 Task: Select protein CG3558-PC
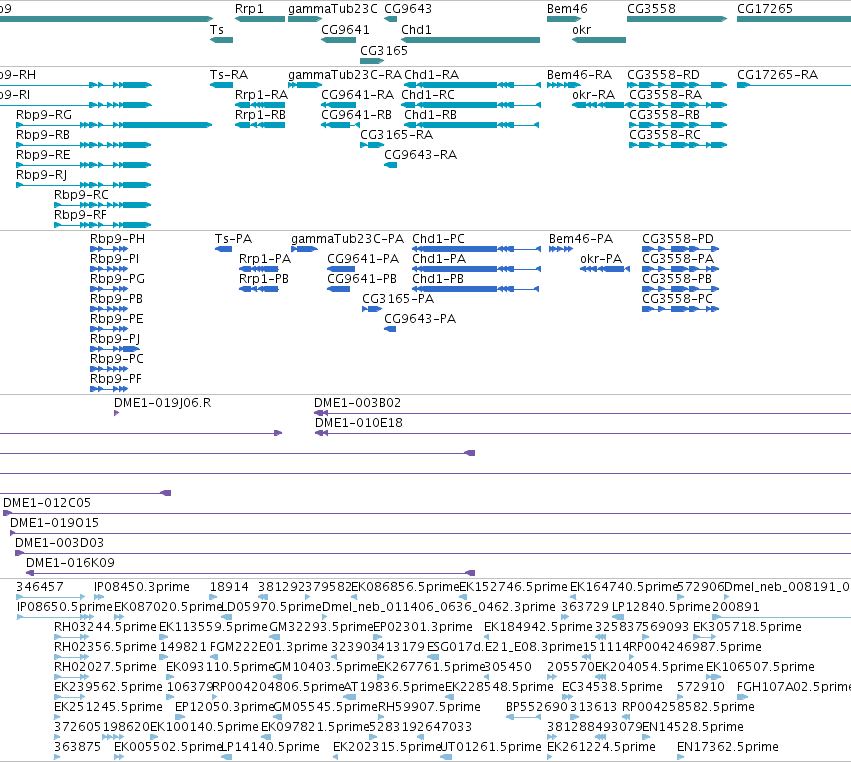pos(681,309)
